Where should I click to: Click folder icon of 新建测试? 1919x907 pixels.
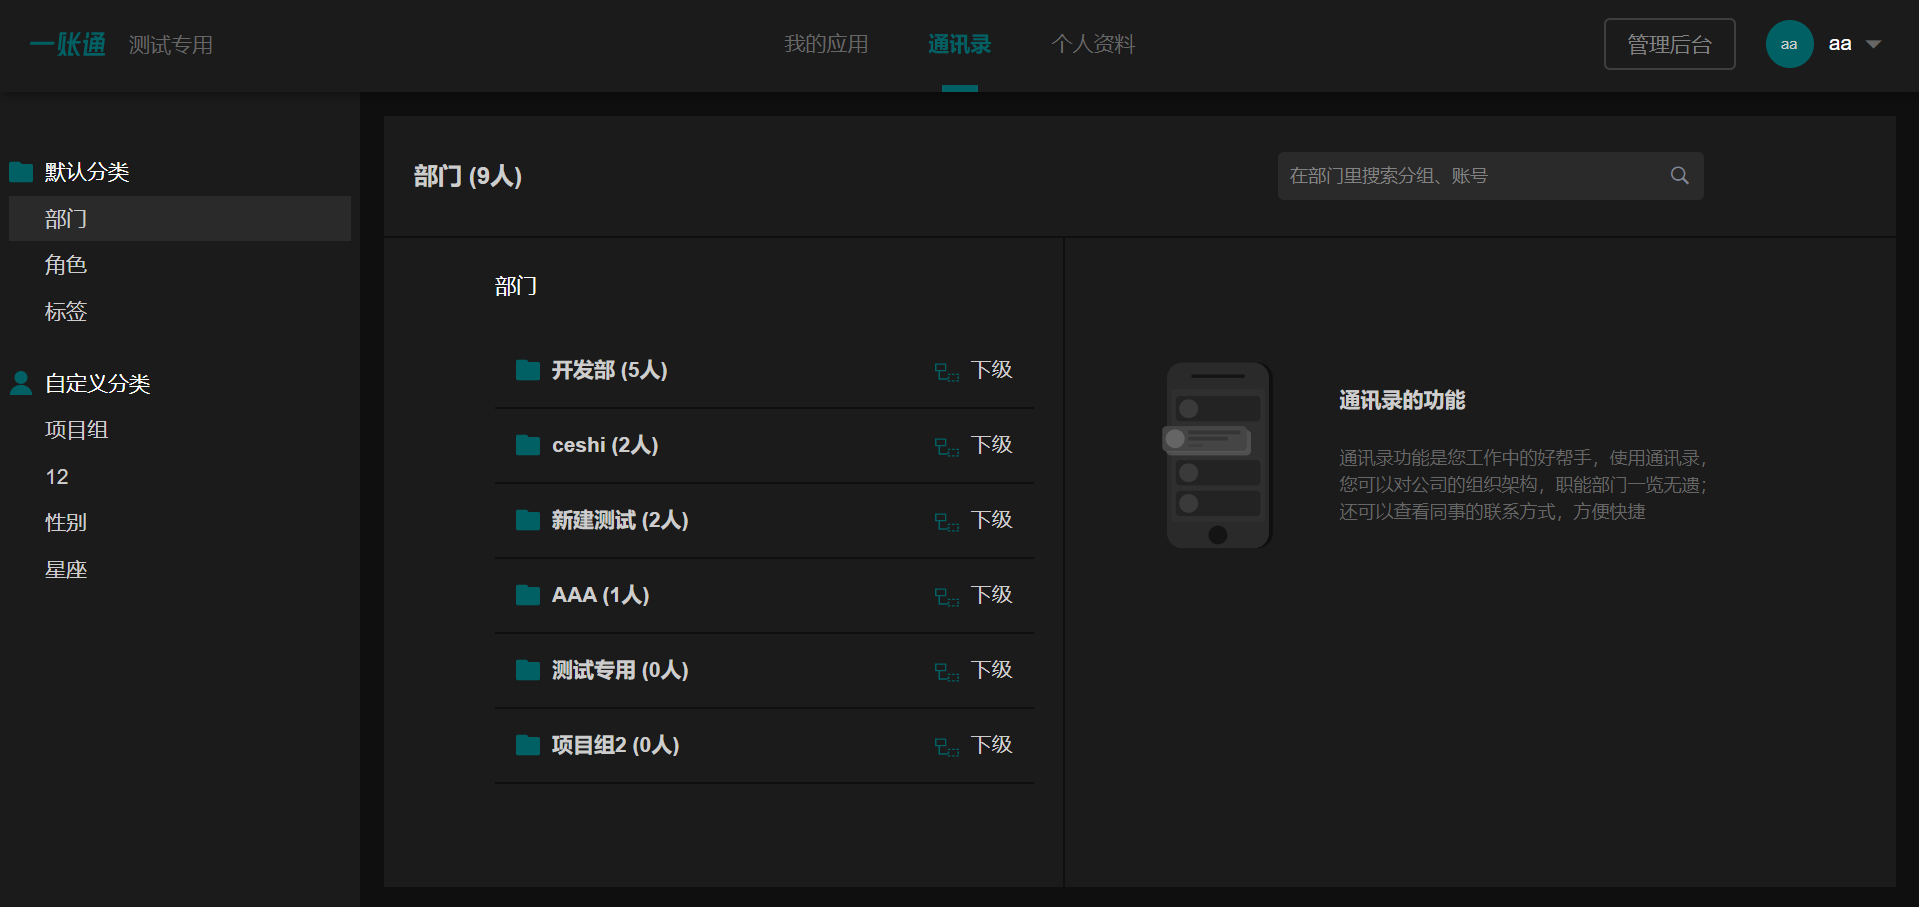coord(528,520)
